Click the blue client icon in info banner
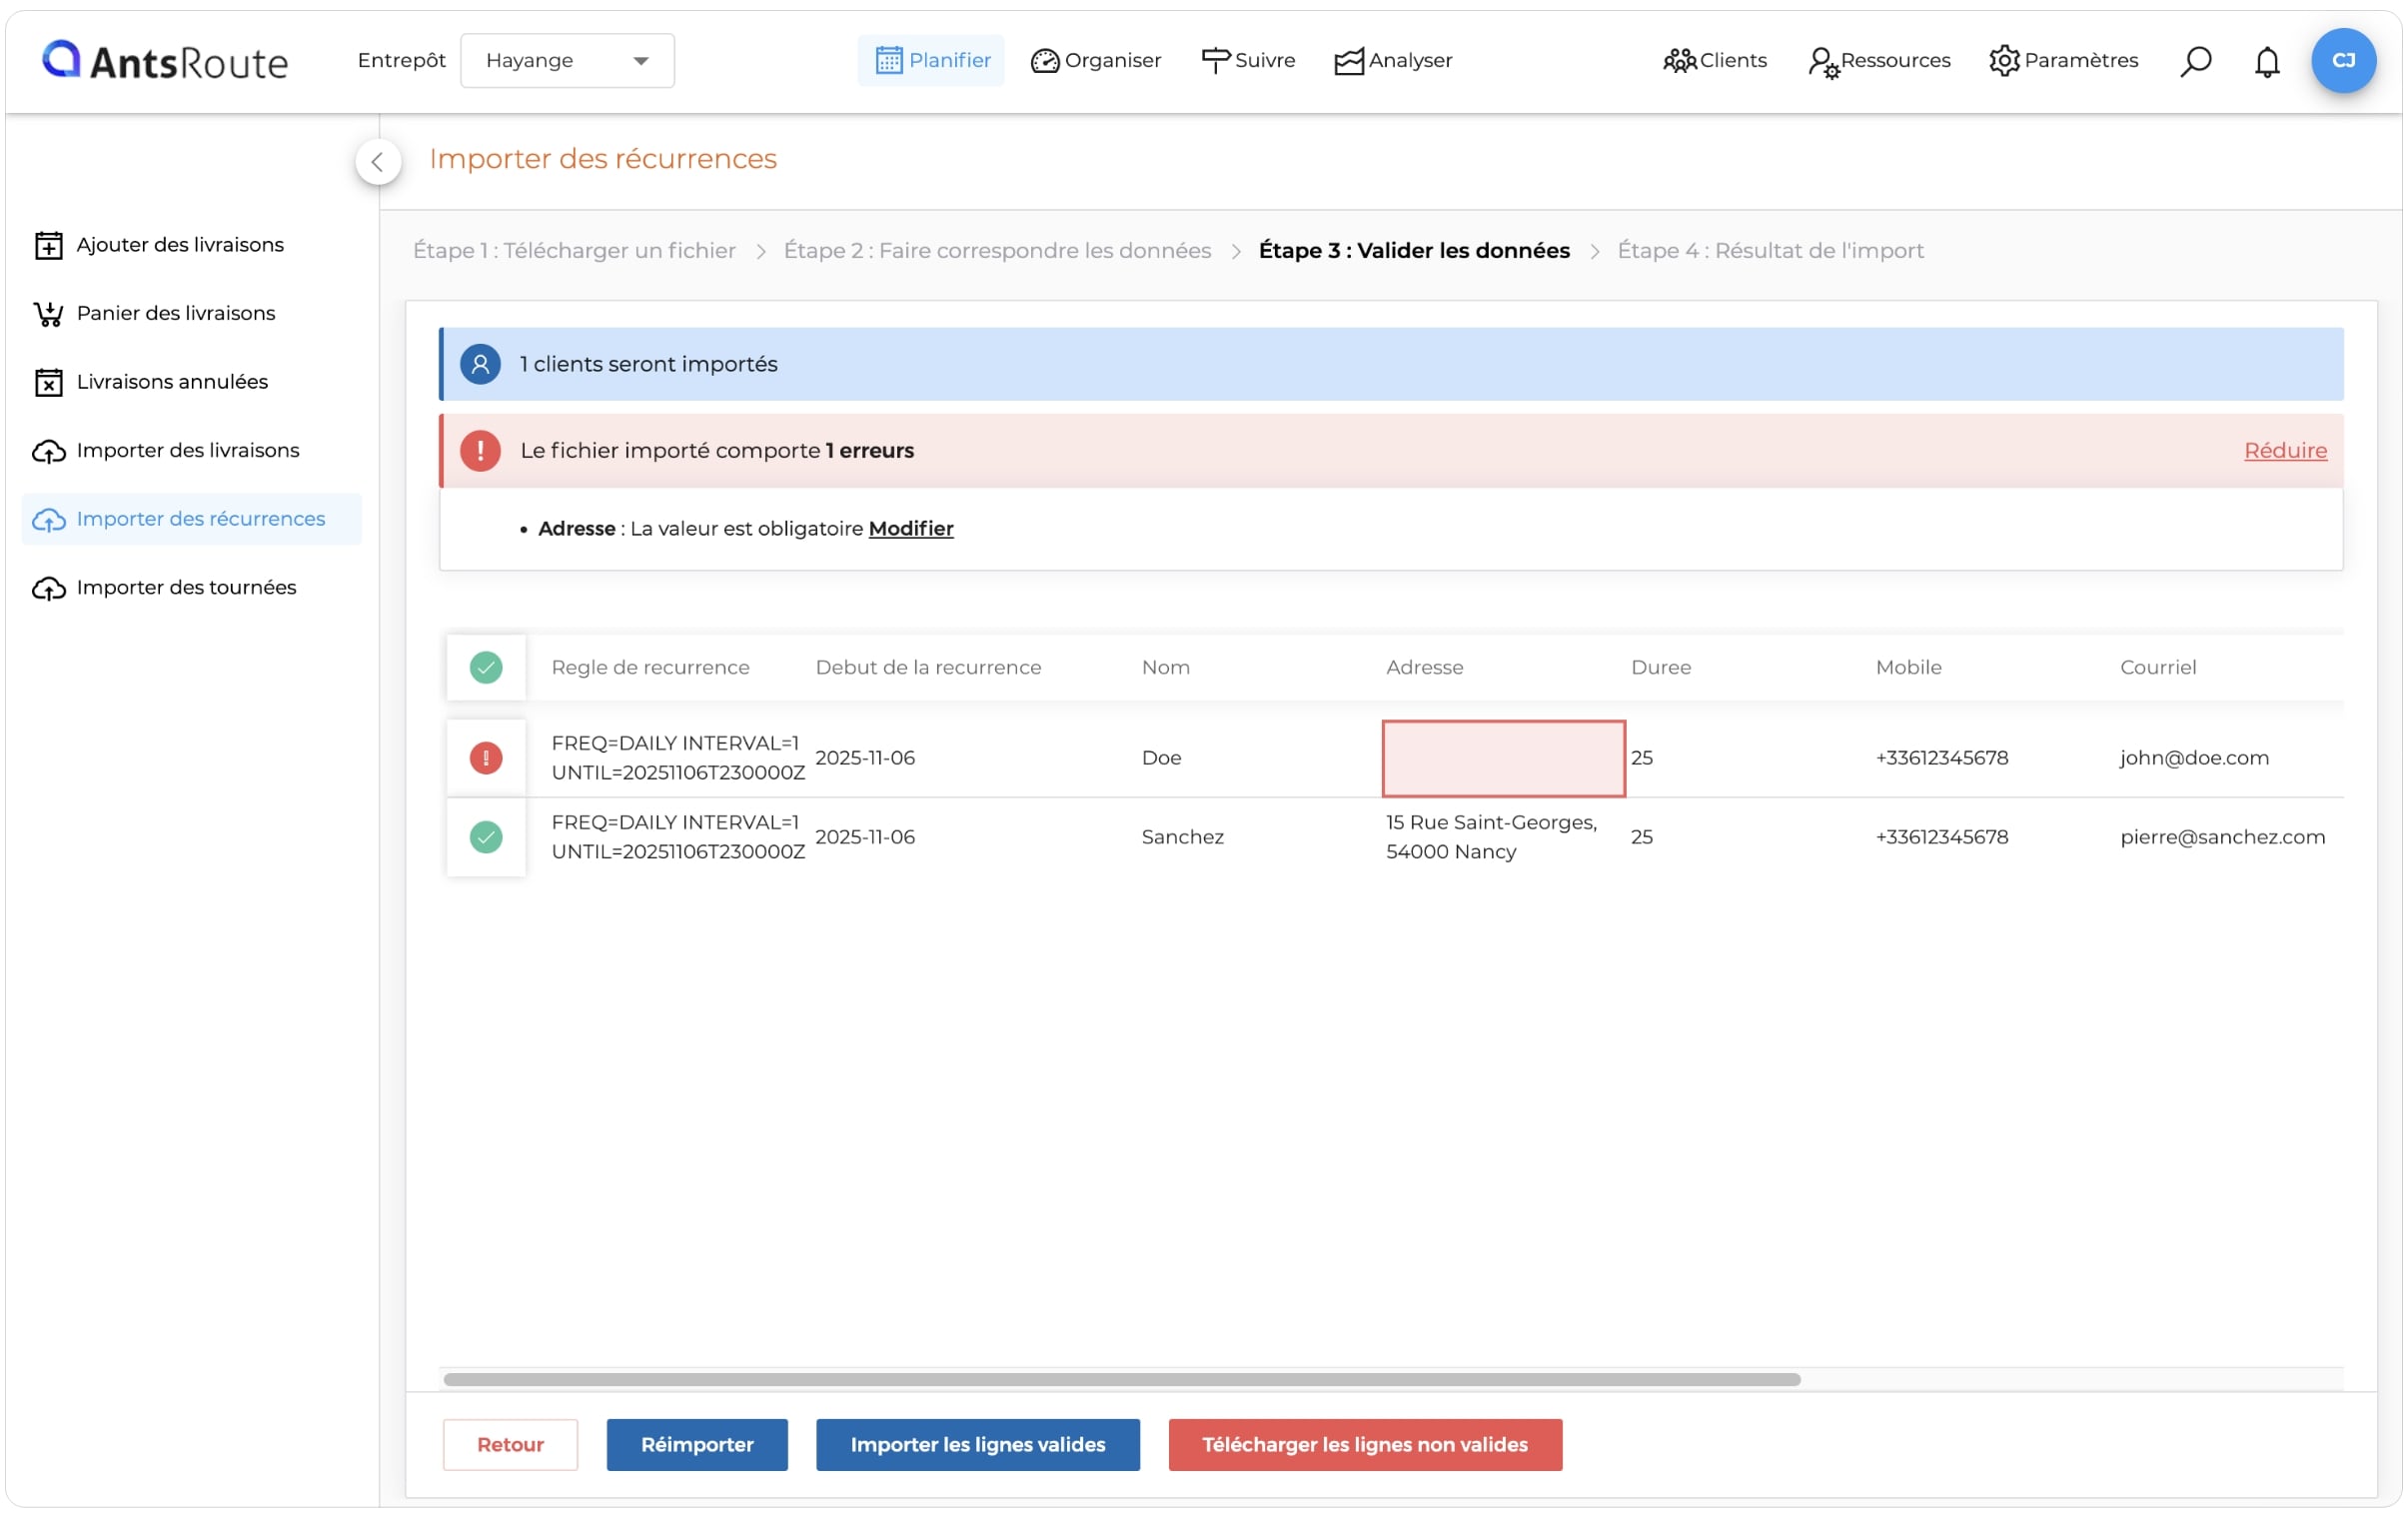Image resolution: width=2408 pixels, height=1514 pixels. click(x=480, y=364)
